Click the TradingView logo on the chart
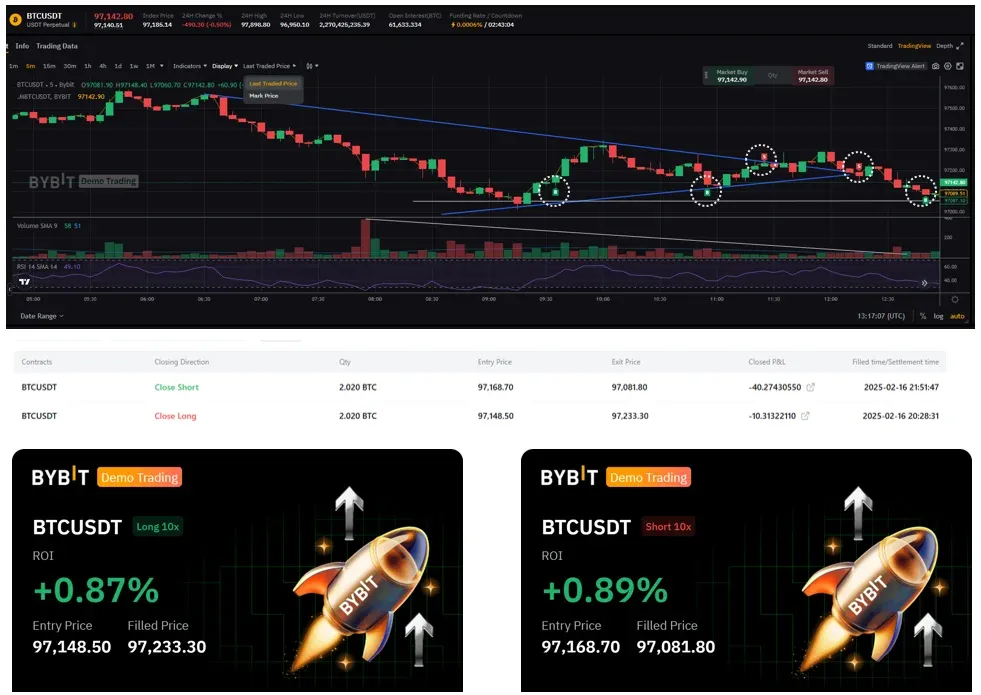 (24, 282)
